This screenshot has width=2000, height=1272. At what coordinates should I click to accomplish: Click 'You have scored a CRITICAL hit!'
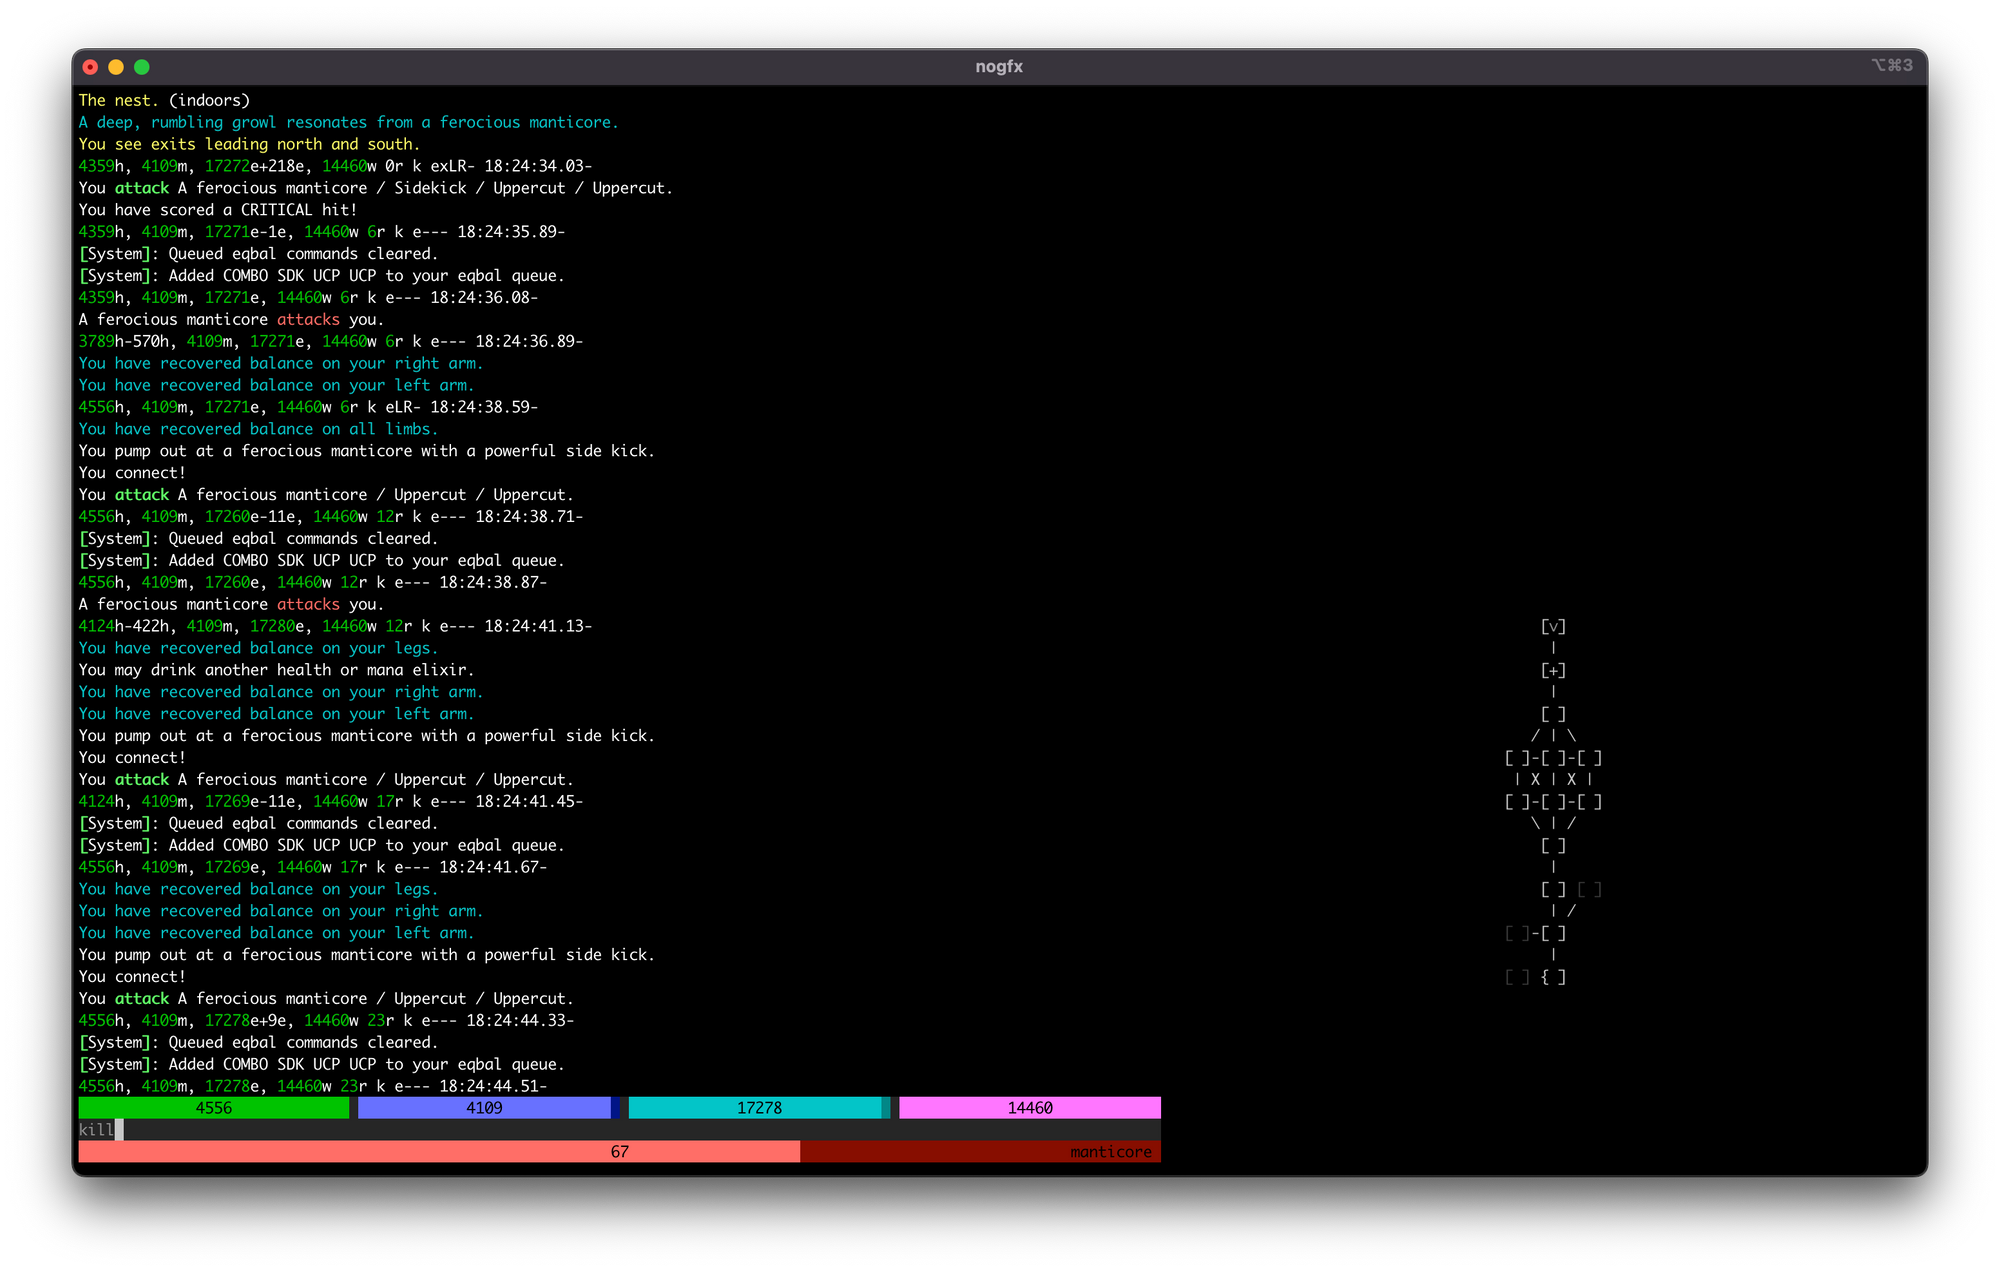point(218,210)
